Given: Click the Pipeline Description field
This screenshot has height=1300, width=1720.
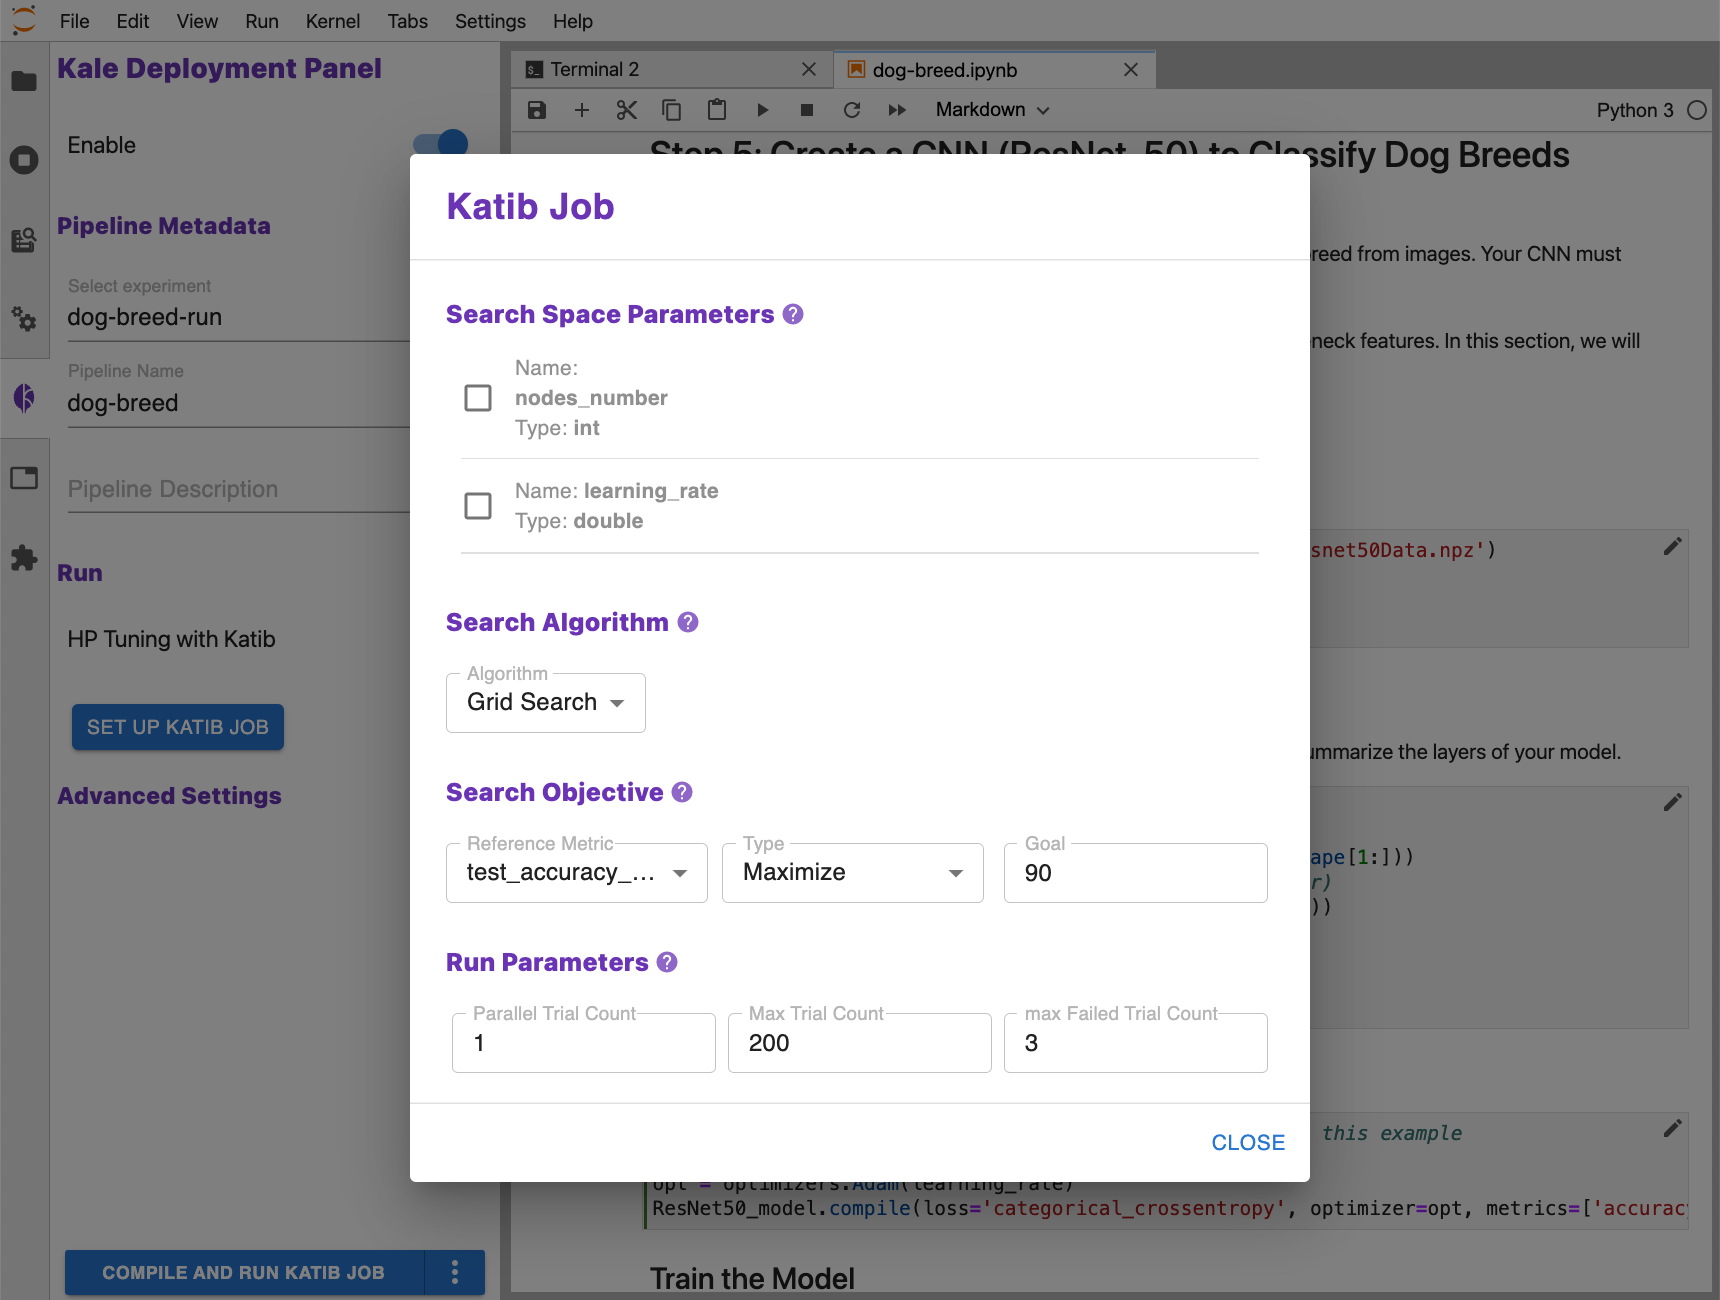Looking at the screenshot, I should point(238,490).
